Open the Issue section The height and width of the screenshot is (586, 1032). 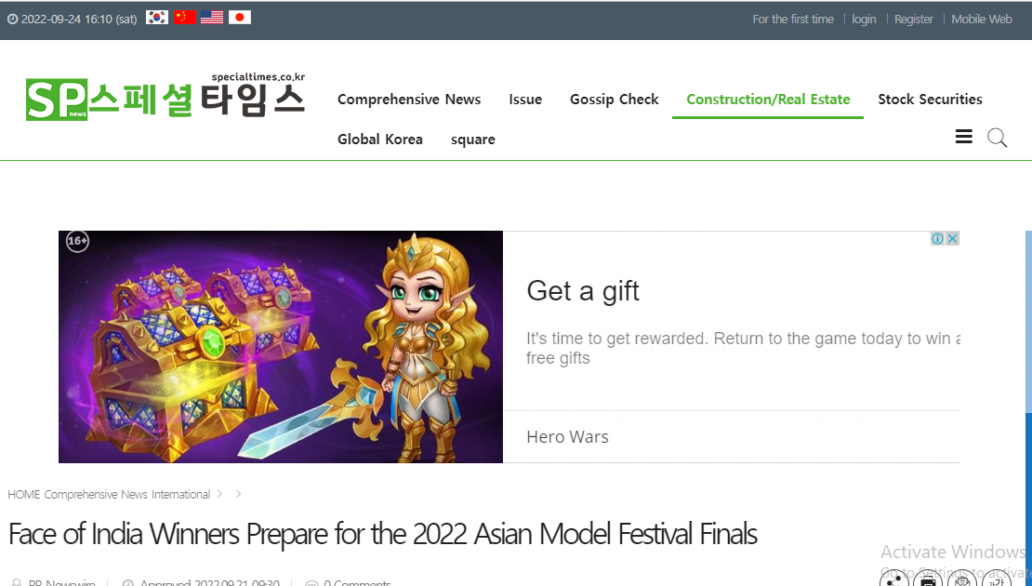tap(525, 99)
